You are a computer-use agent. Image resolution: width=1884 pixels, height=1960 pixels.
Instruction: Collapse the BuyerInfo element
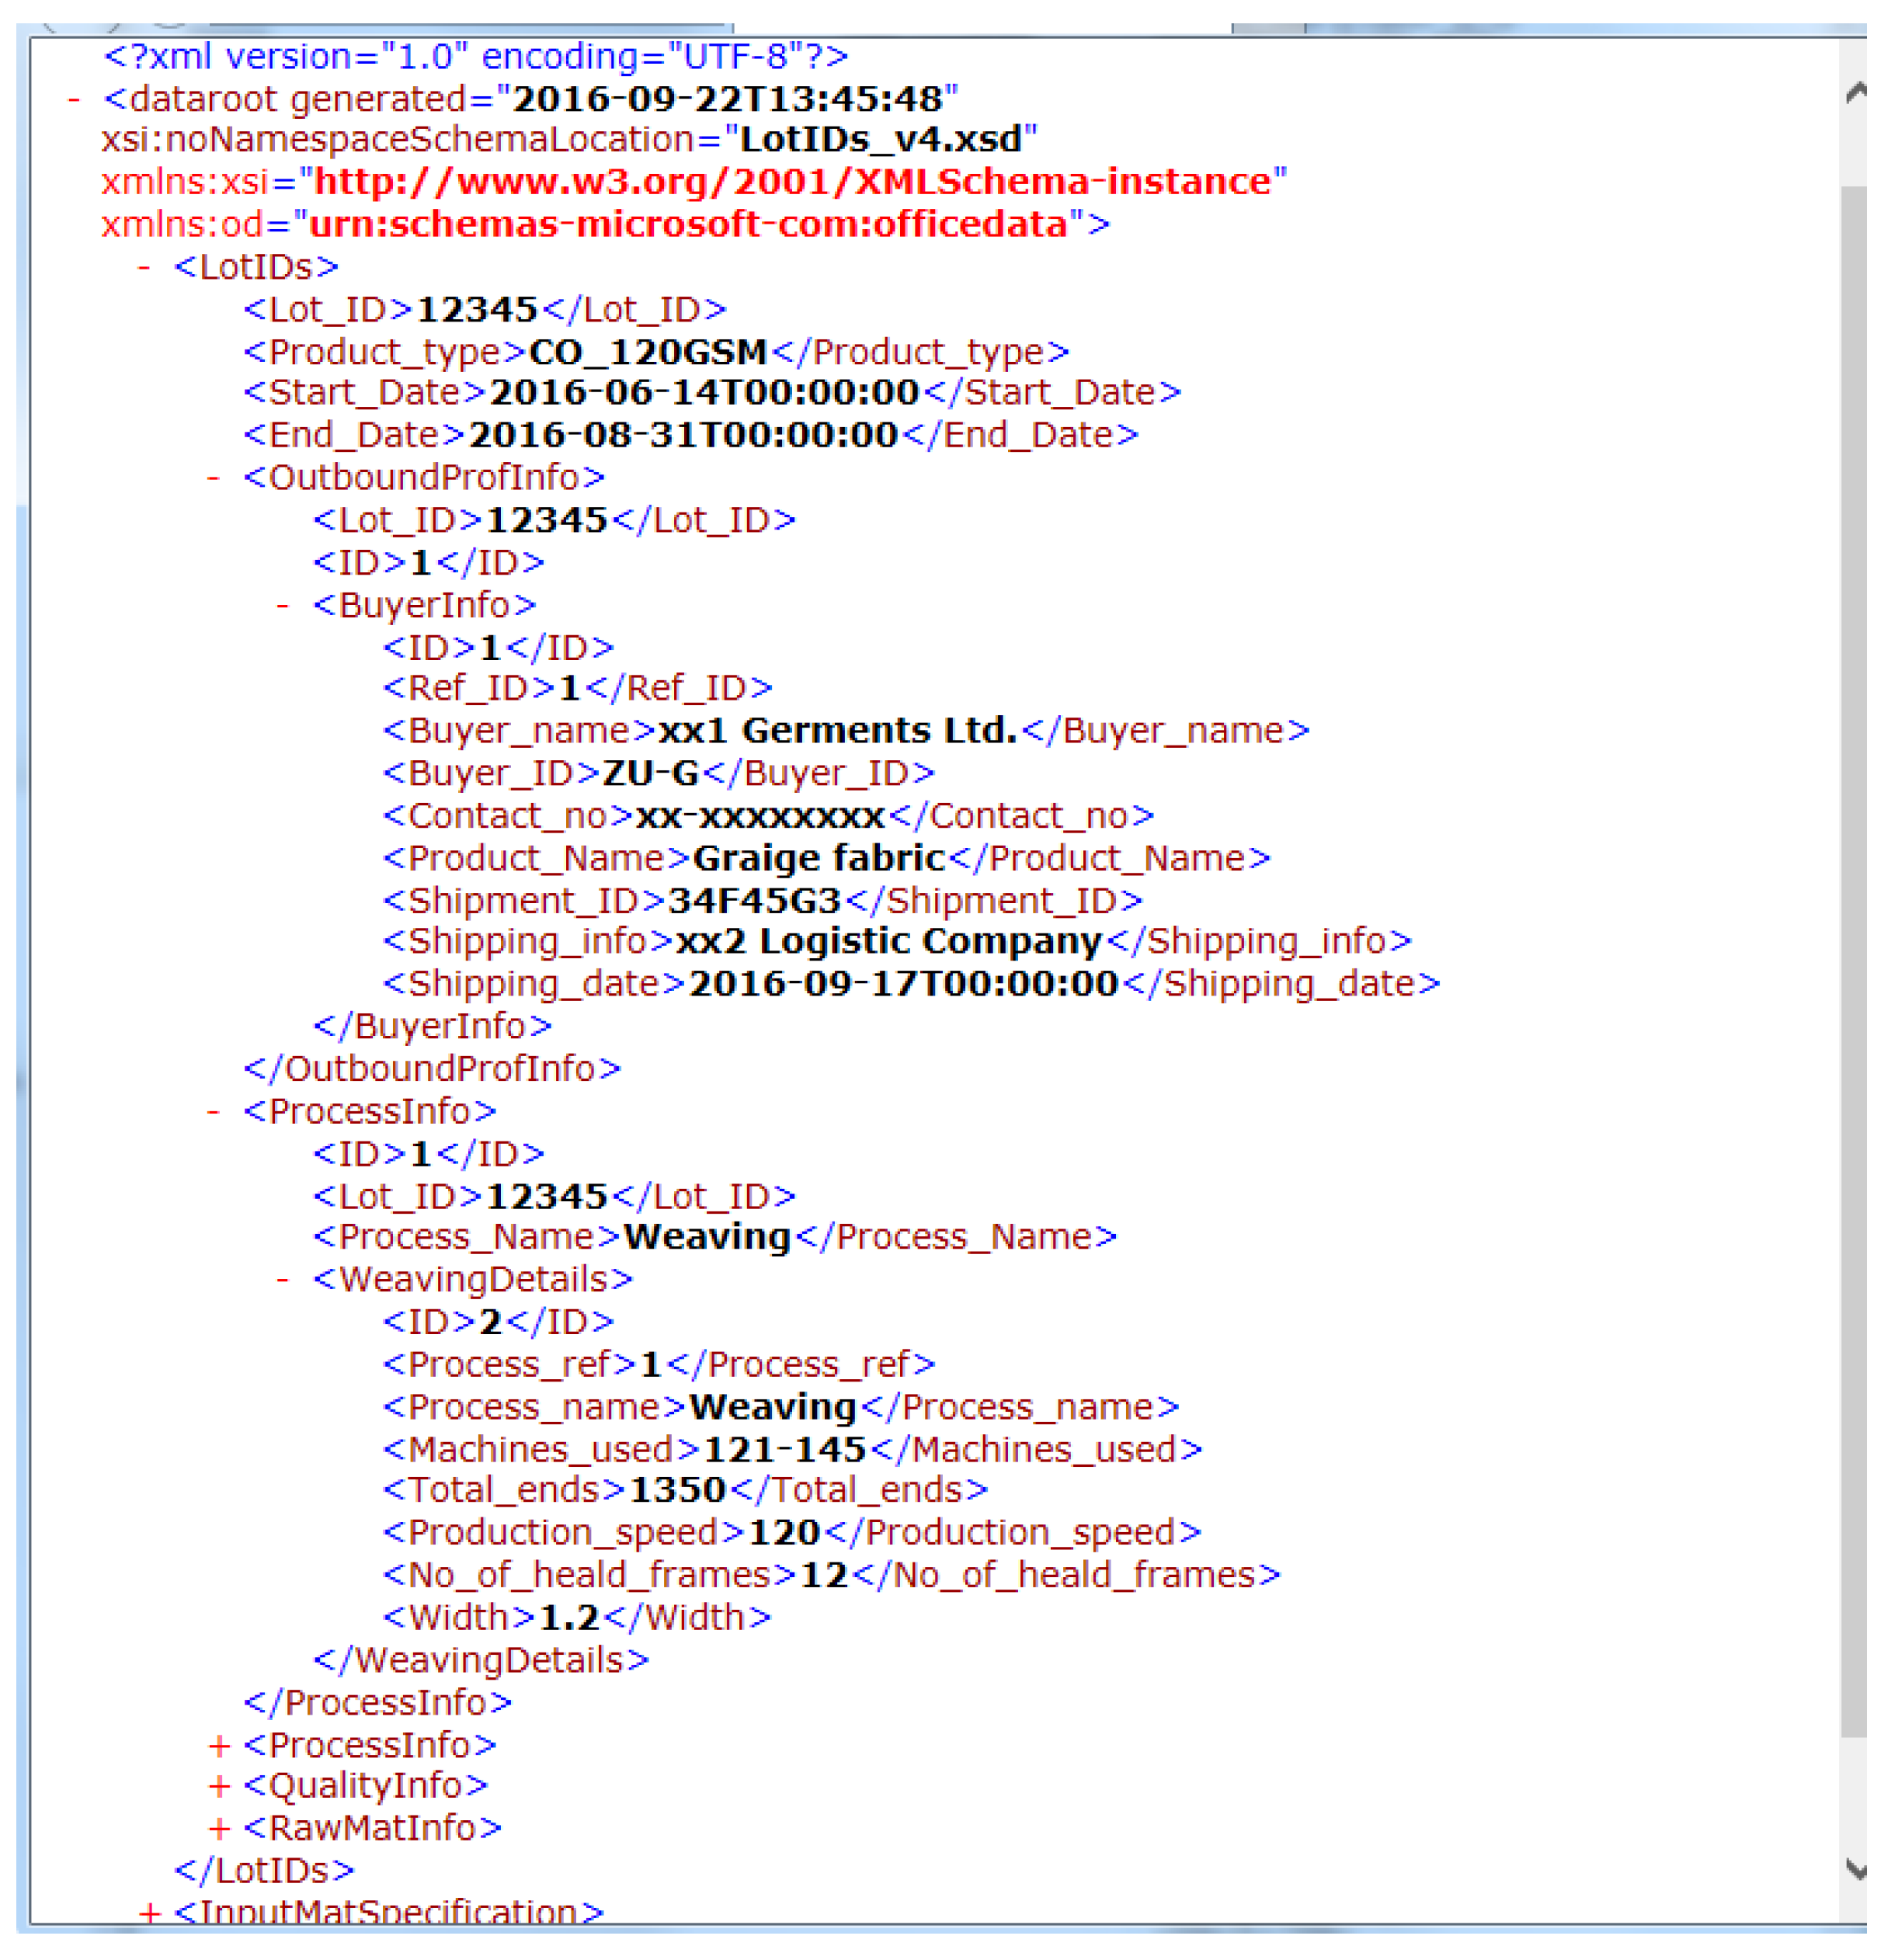point(283,605)
